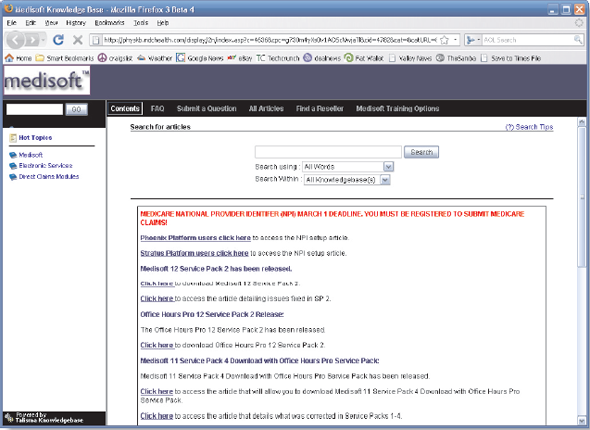Click the page scrollbar down arrow
This screenshot has height=430, width=590.
click(x=582, y=421)
